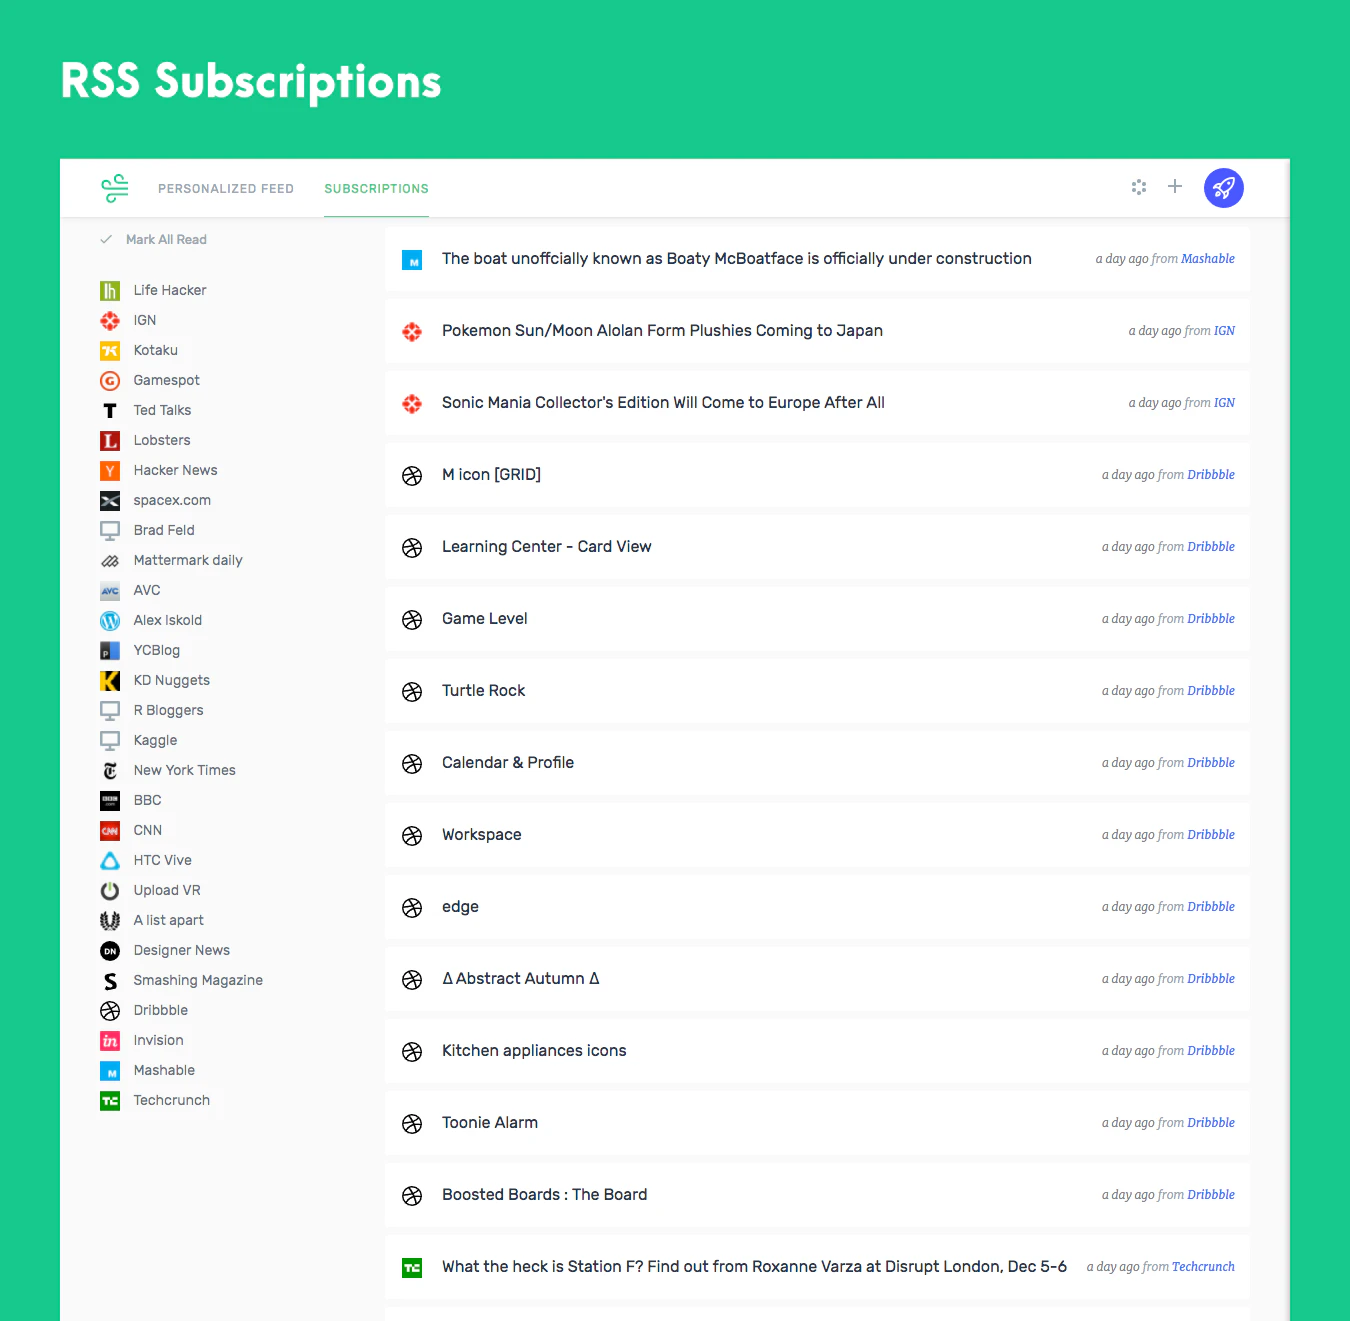Click Mark All Read checkmark

(x=105, y=239)
